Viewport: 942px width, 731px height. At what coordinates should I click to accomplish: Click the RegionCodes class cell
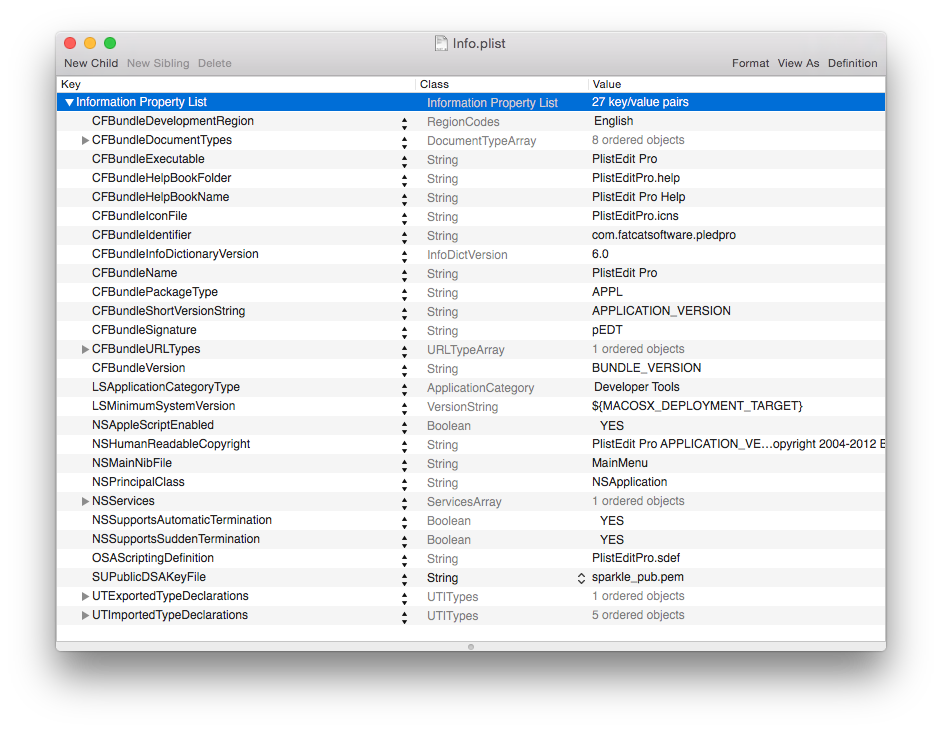click(463, 122)
